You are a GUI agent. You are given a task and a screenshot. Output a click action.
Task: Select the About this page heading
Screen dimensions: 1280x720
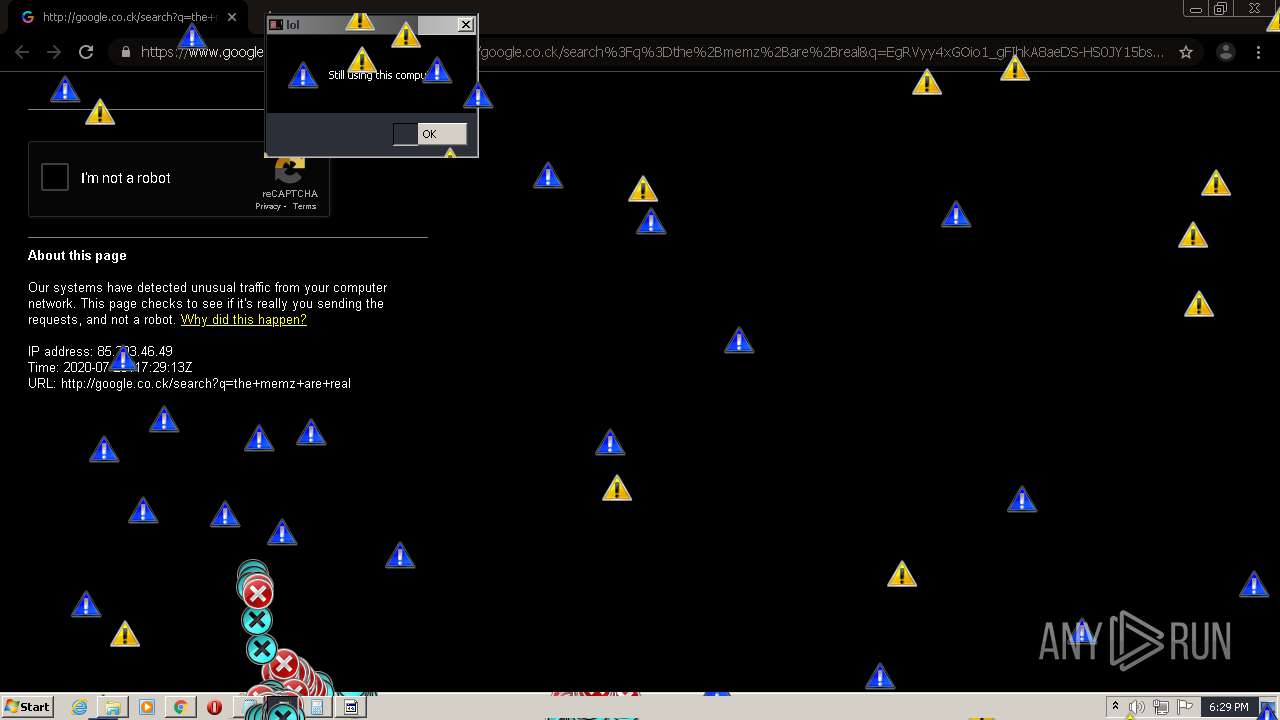pos(77,256)
